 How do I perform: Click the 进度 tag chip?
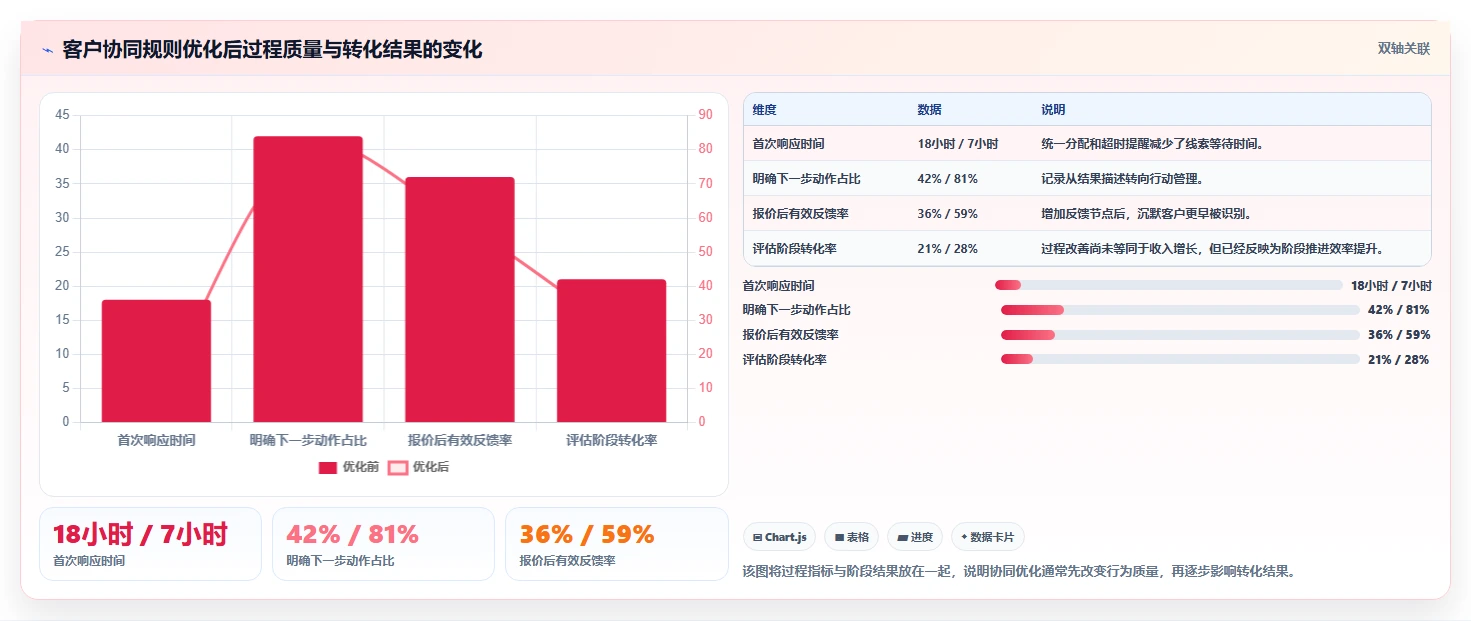pyautogui.click(x=914, y=537)
